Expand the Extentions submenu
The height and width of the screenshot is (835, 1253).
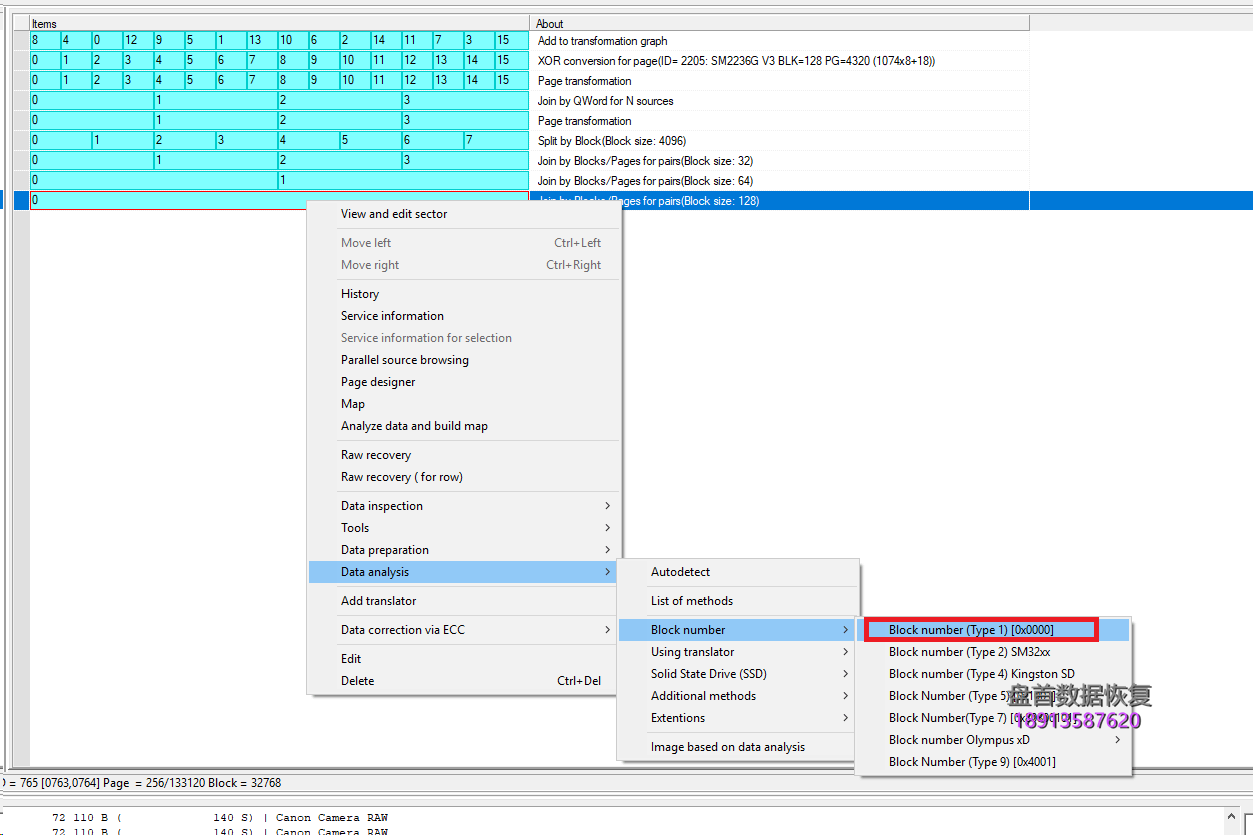(738, 718)
